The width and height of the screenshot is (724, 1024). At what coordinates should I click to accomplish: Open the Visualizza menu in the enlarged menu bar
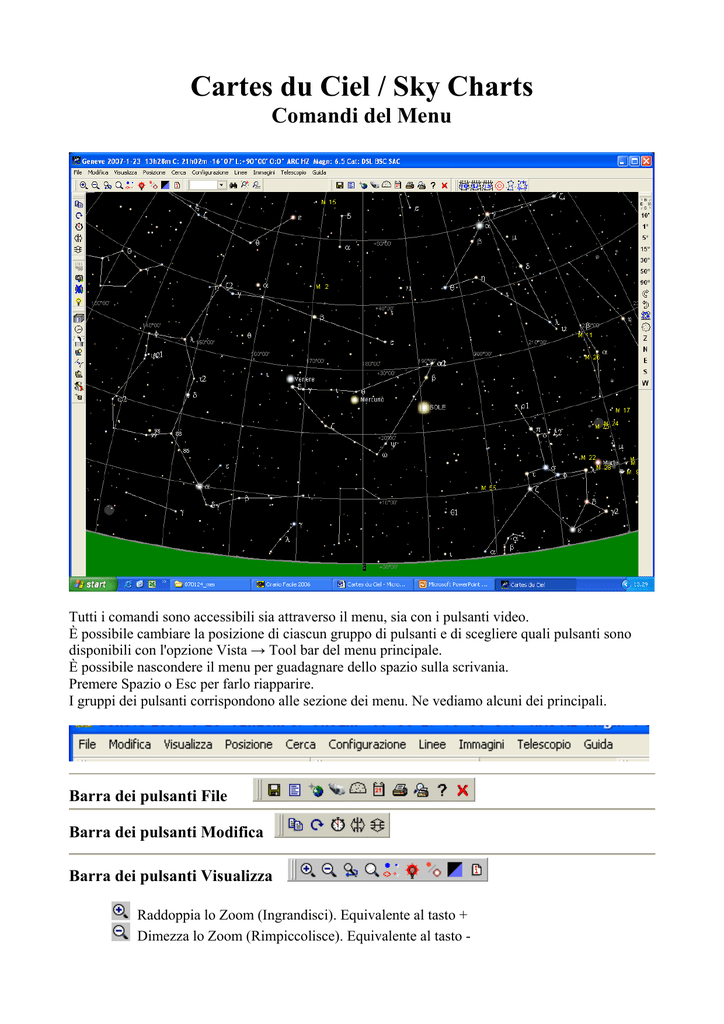pyautogui.click(x=187, y=744)
